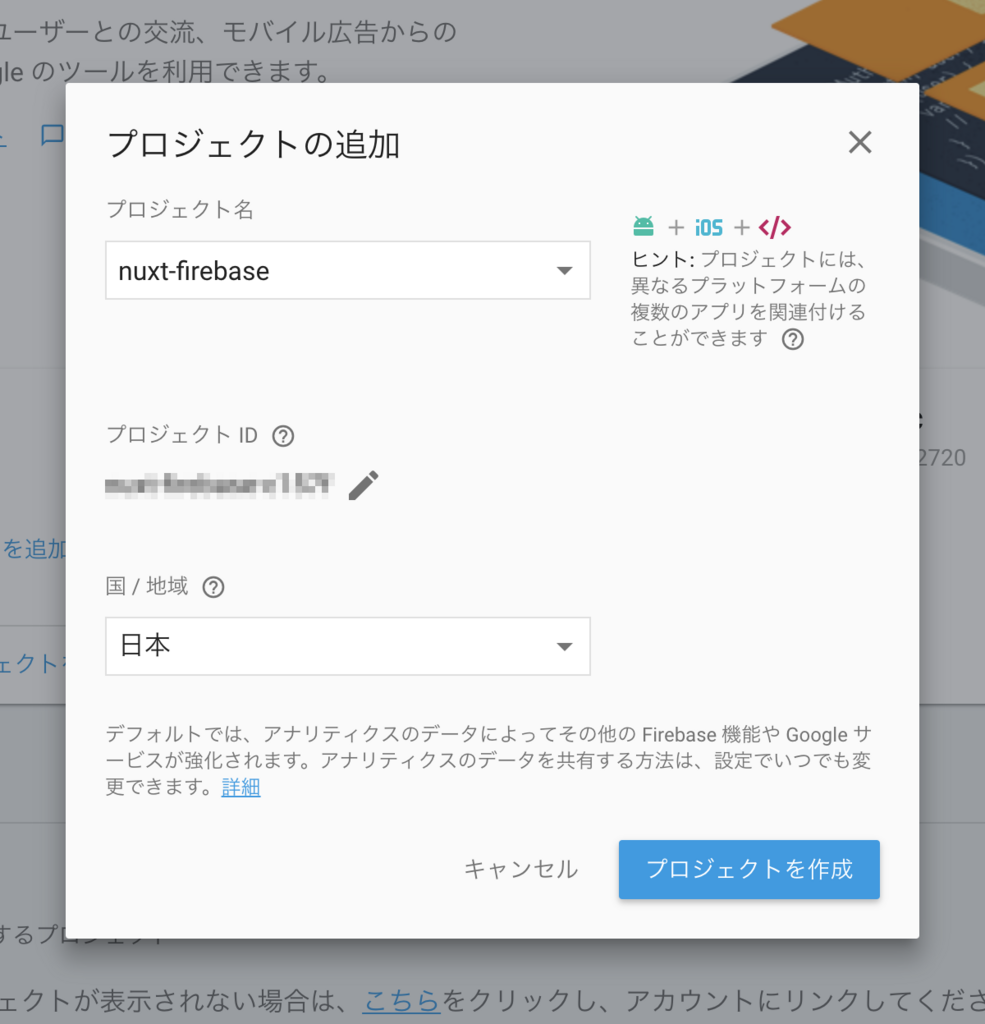Click the 国 / 地域 label
This screenshot has height=1024, width=985.
tap(147, 586)
